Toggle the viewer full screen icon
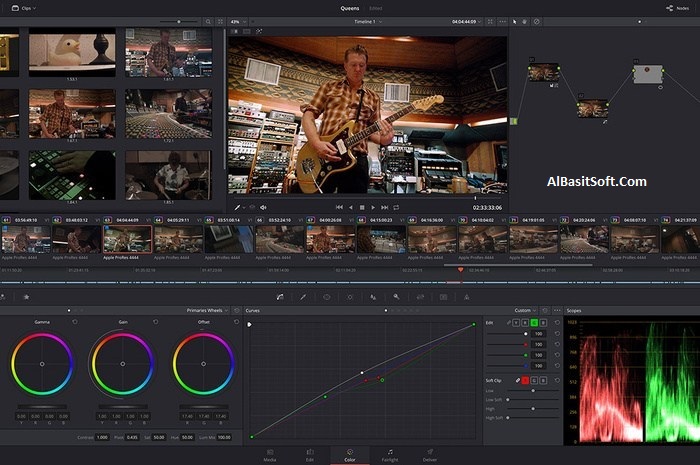The image size is (700, 465). tap(490, 21)
